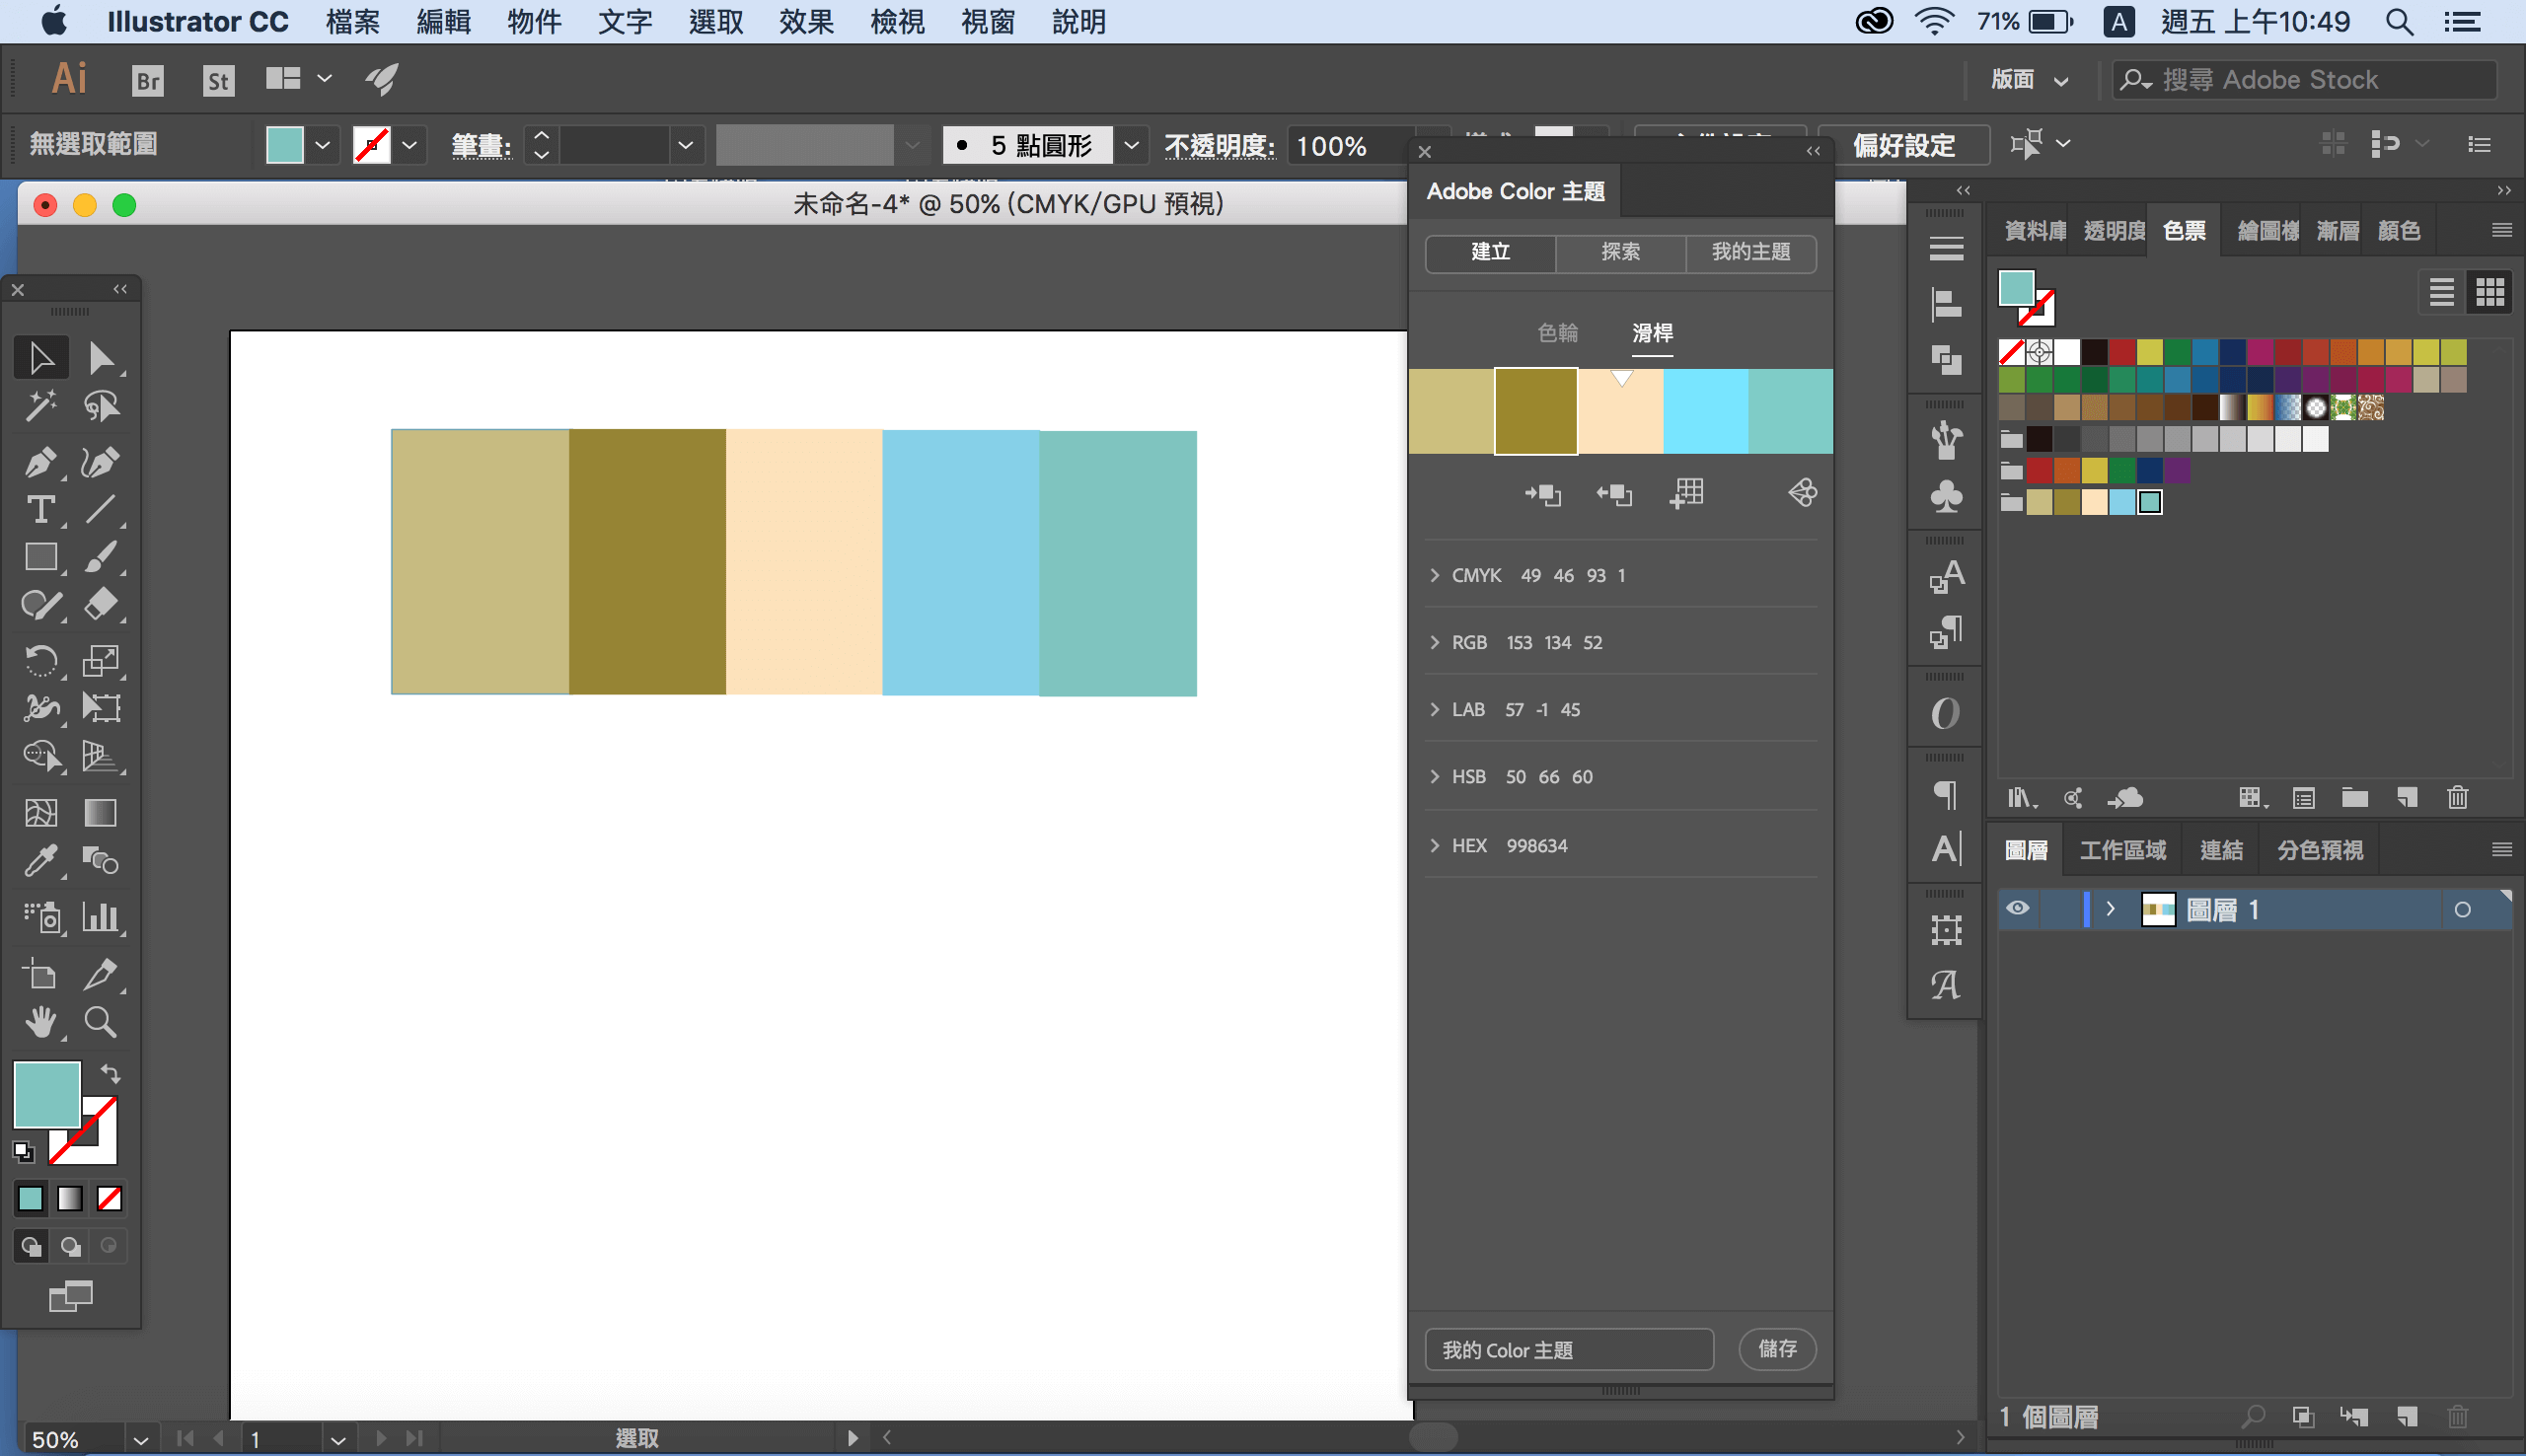Viewport: 2526px width, 1456px height.
Task: Select the Hand tool
Action: tap(40, 1022)
